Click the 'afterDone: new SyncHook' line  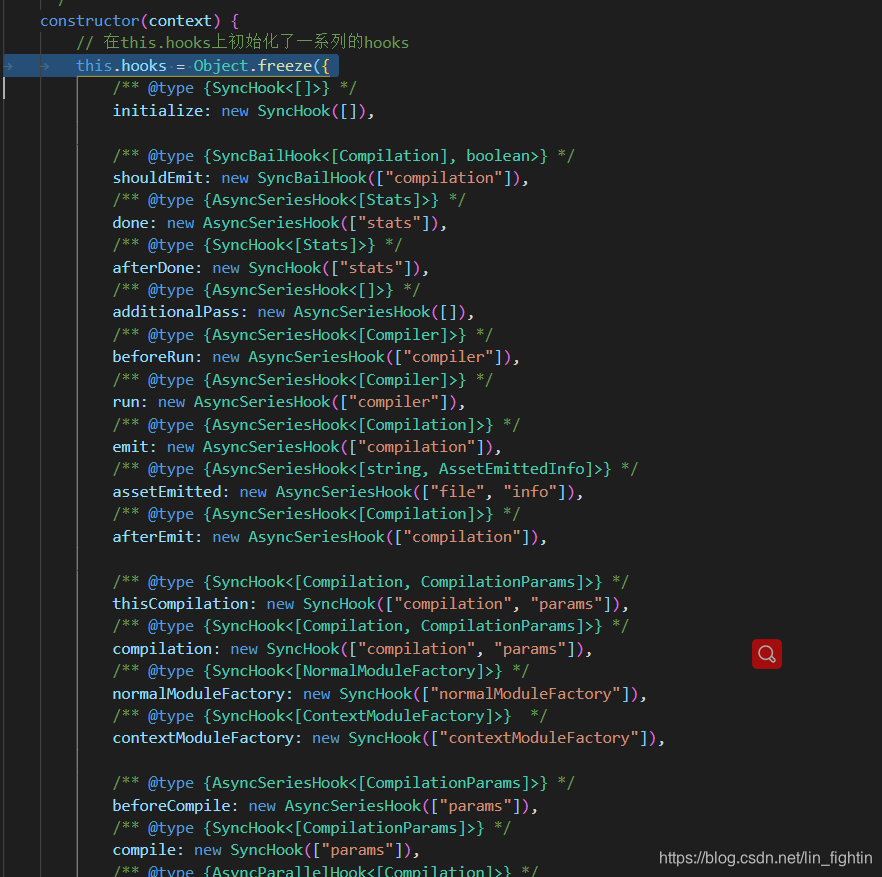pyautogui.click(x=271, y=268)
